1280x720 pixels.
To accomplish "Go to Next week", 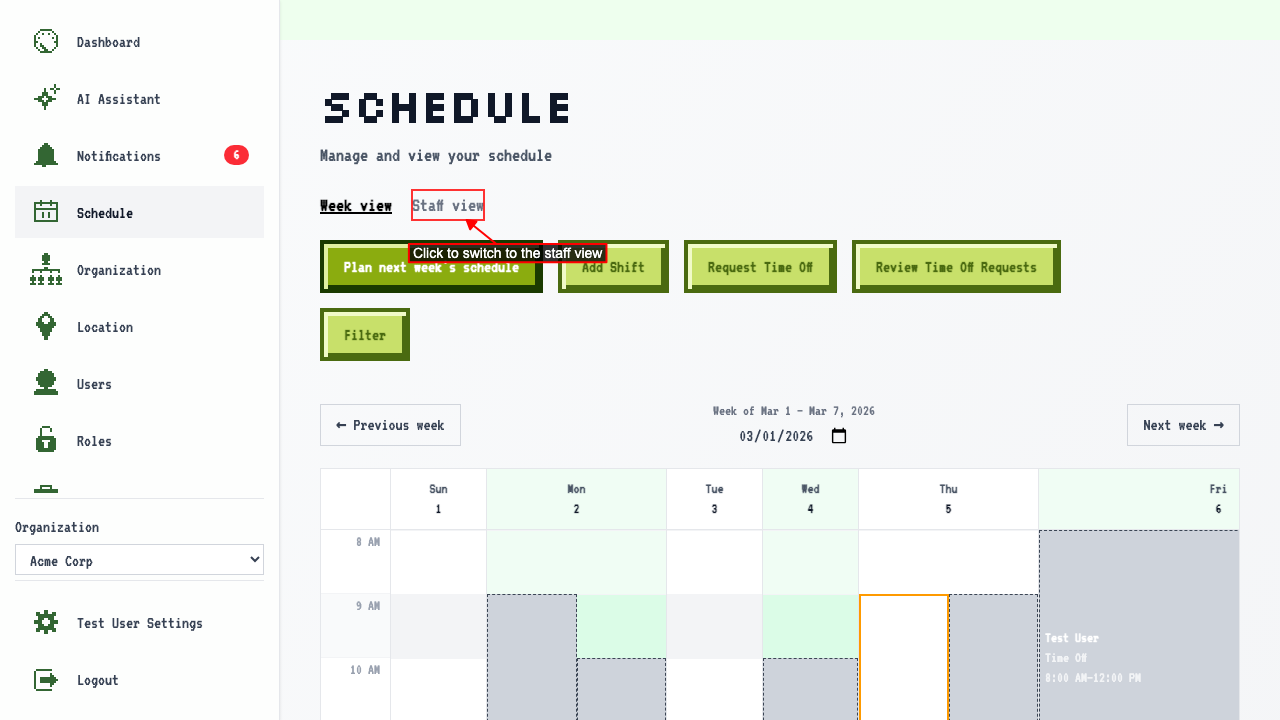I will 1183,425.
